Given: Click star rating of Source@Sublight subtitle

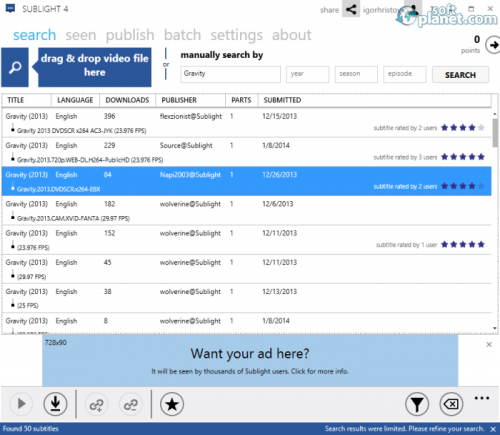Looking at the screenshot, I should (463, 157).
